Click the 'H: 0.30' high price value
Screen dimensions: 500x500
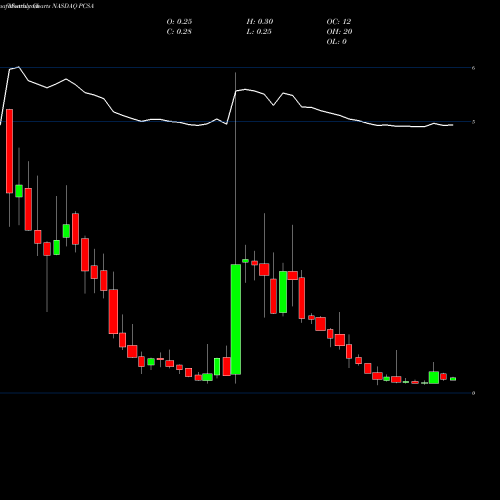click(260, 22)
